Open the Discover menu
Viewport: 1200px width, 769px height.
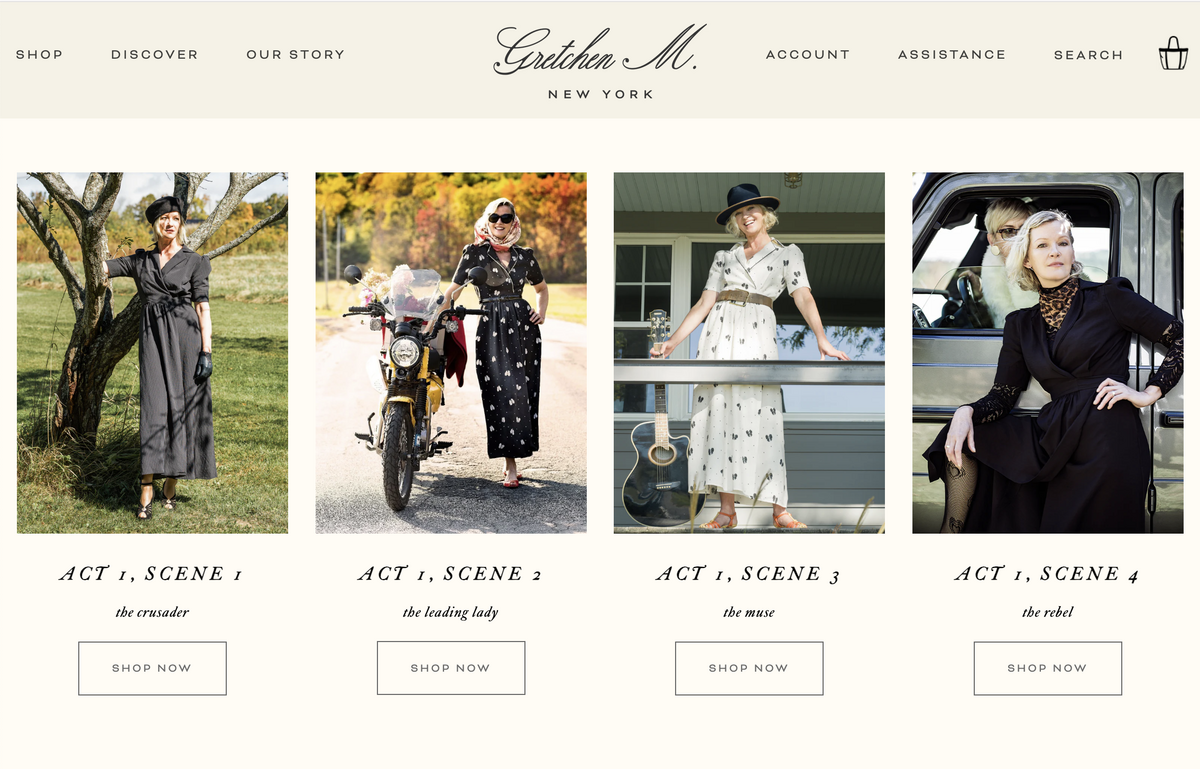(154, 54)
